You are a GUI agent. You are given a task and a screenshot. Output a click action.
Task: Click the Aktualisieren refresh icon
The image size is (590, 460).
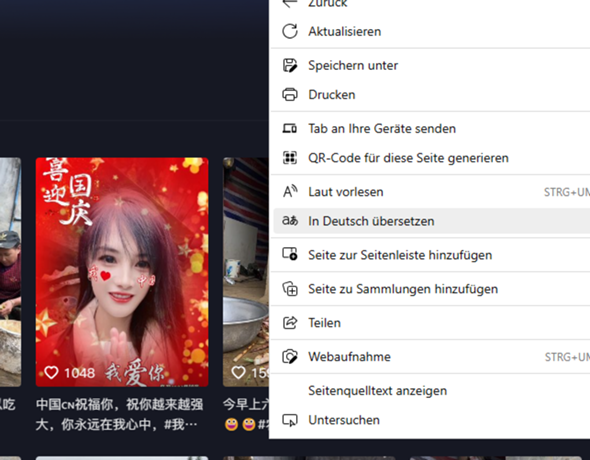290,31
